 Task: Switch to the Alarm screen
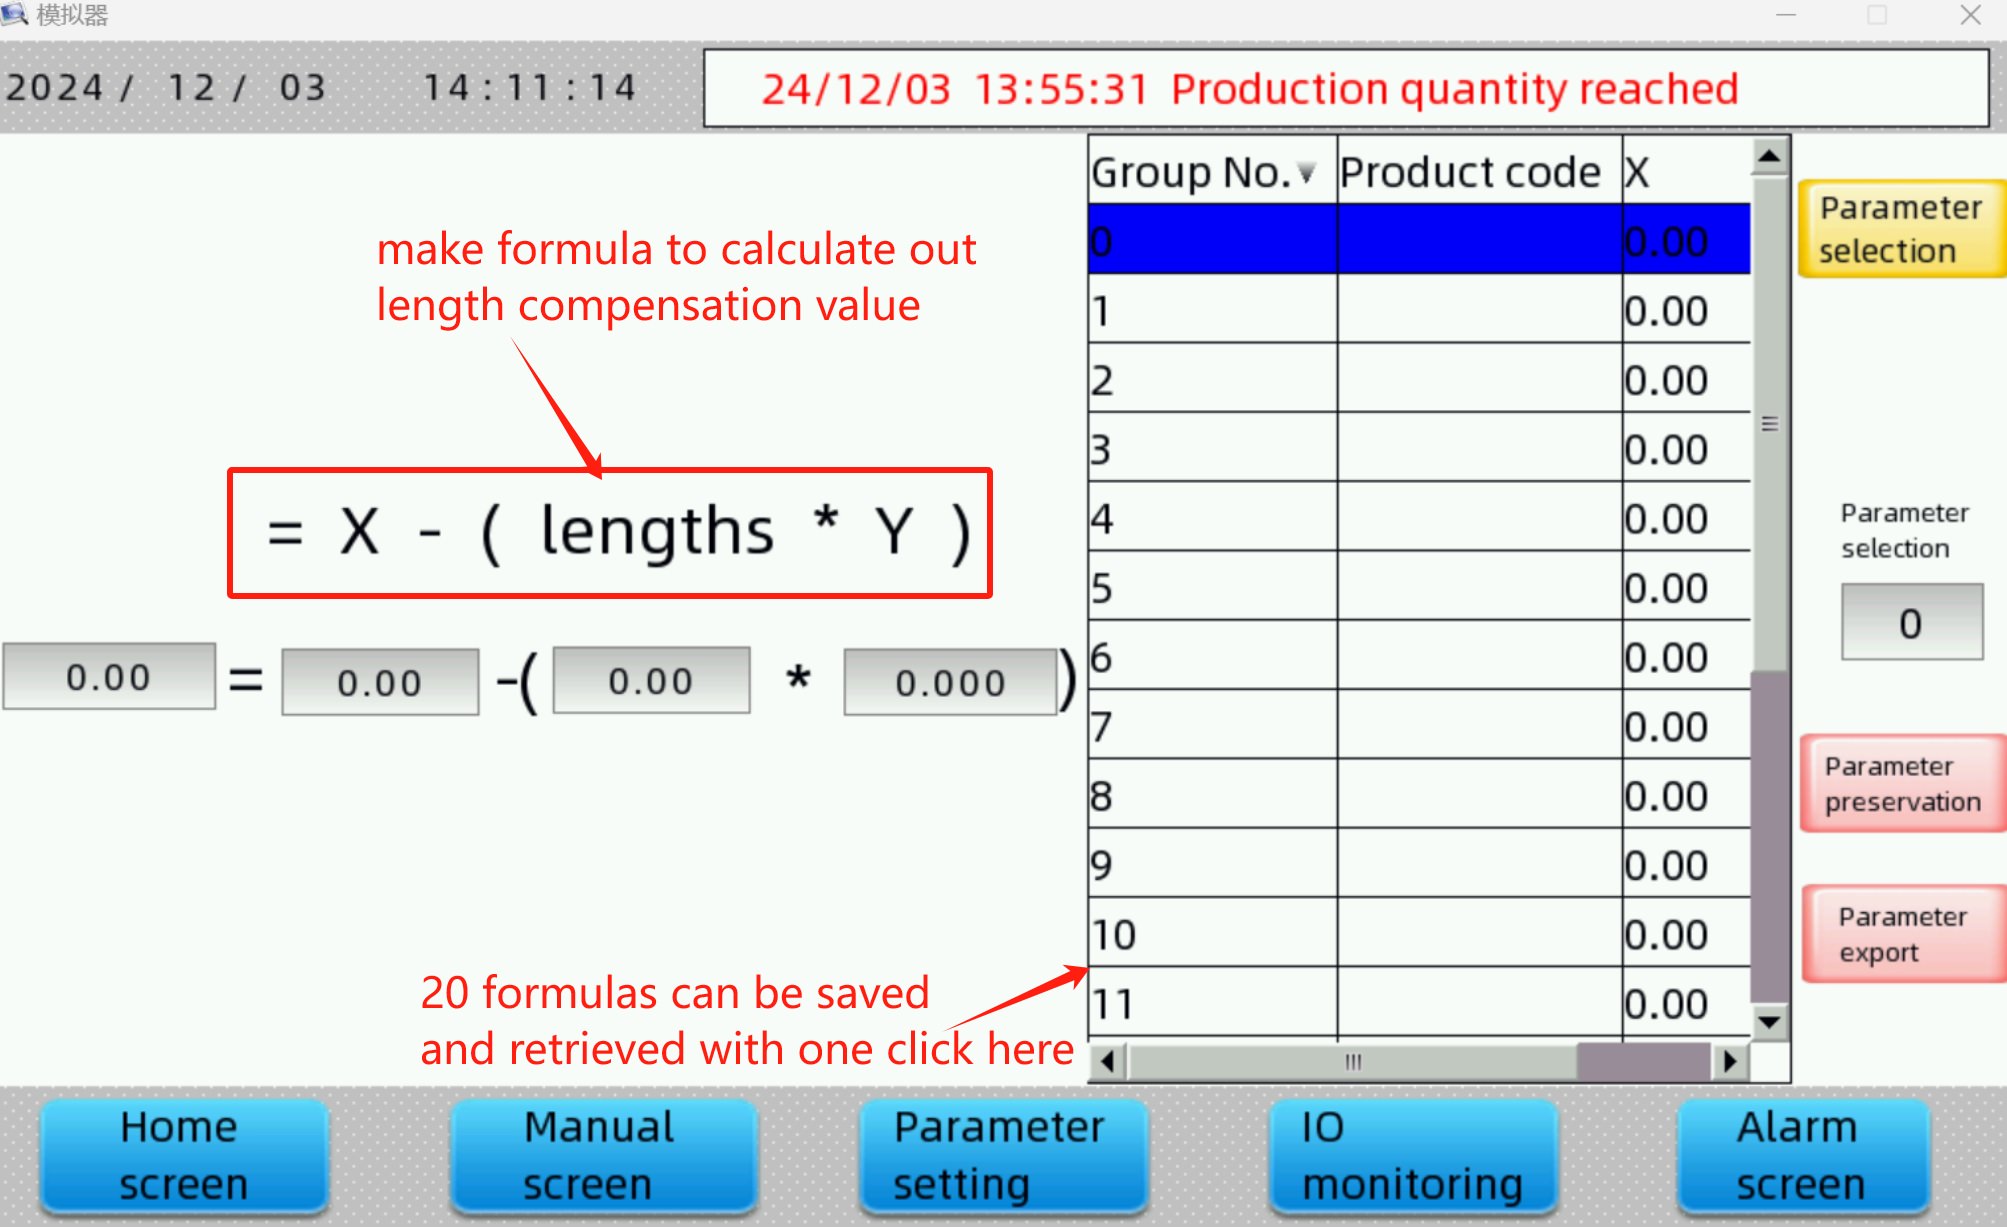pos(1803,1155)
